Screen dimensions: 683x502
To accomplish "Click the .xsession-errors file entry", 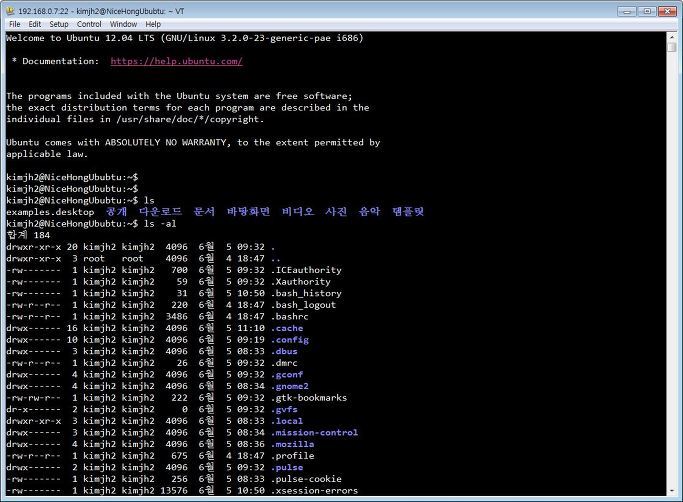I will point(314,491).
